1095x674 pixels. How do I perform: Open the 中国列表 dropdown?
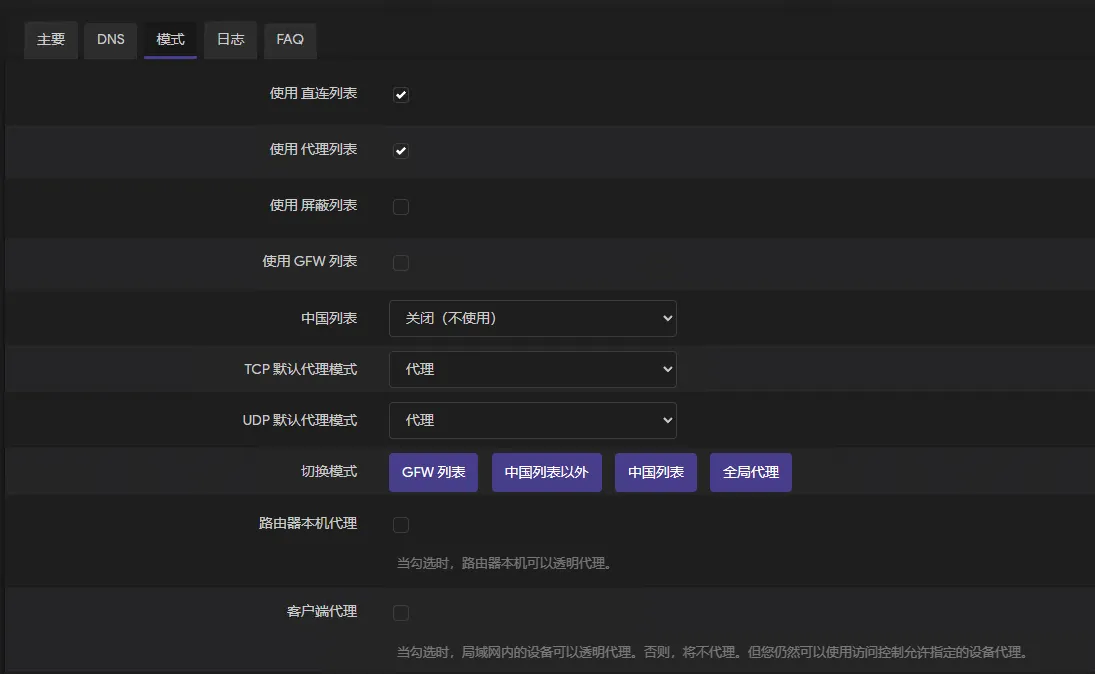pyautogui.click(x=532, y=318)
